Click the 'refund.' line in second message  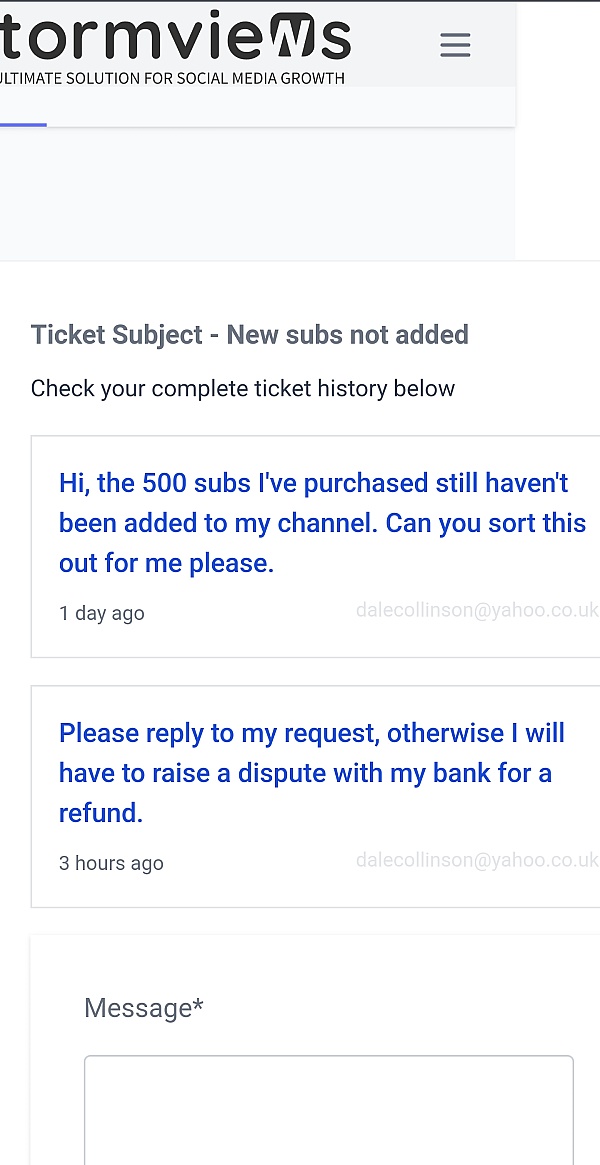tap(101, 814)
